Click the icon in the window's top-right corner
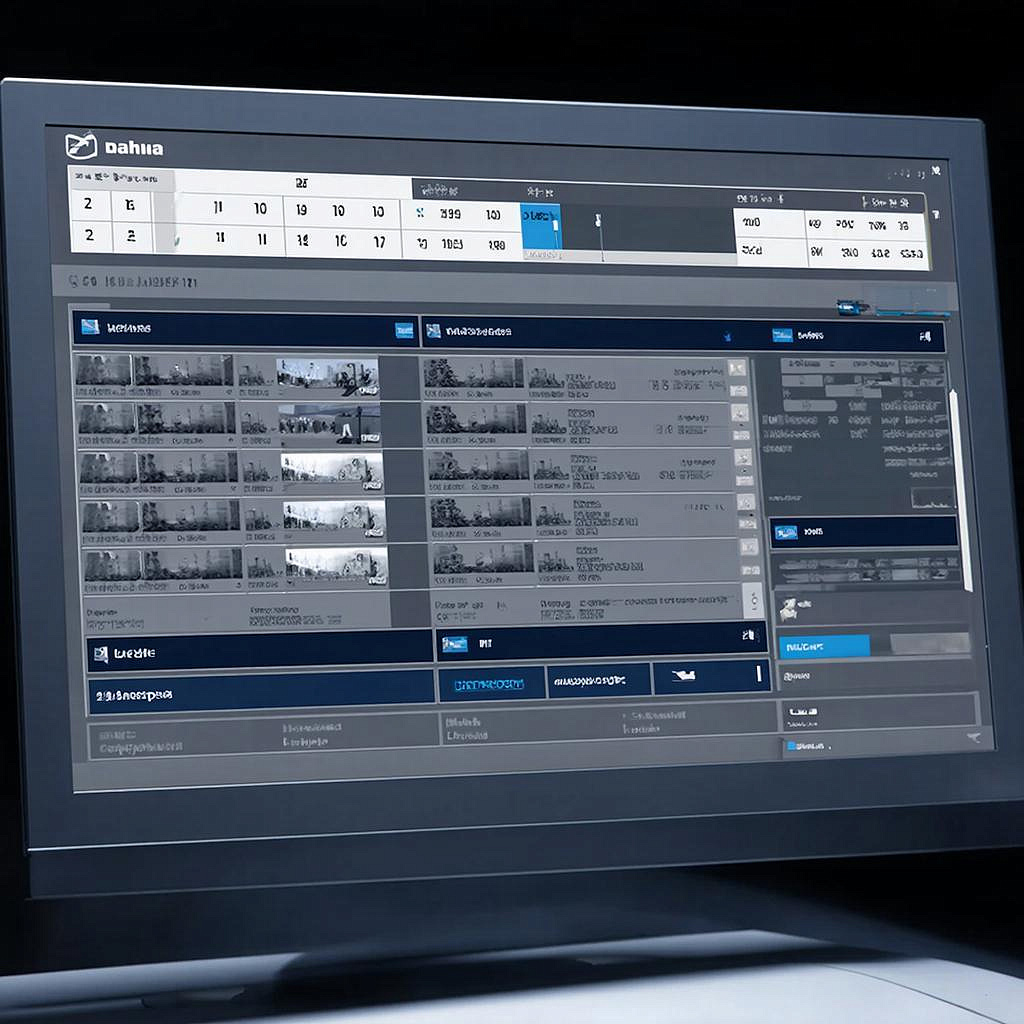 coord(936,171)
